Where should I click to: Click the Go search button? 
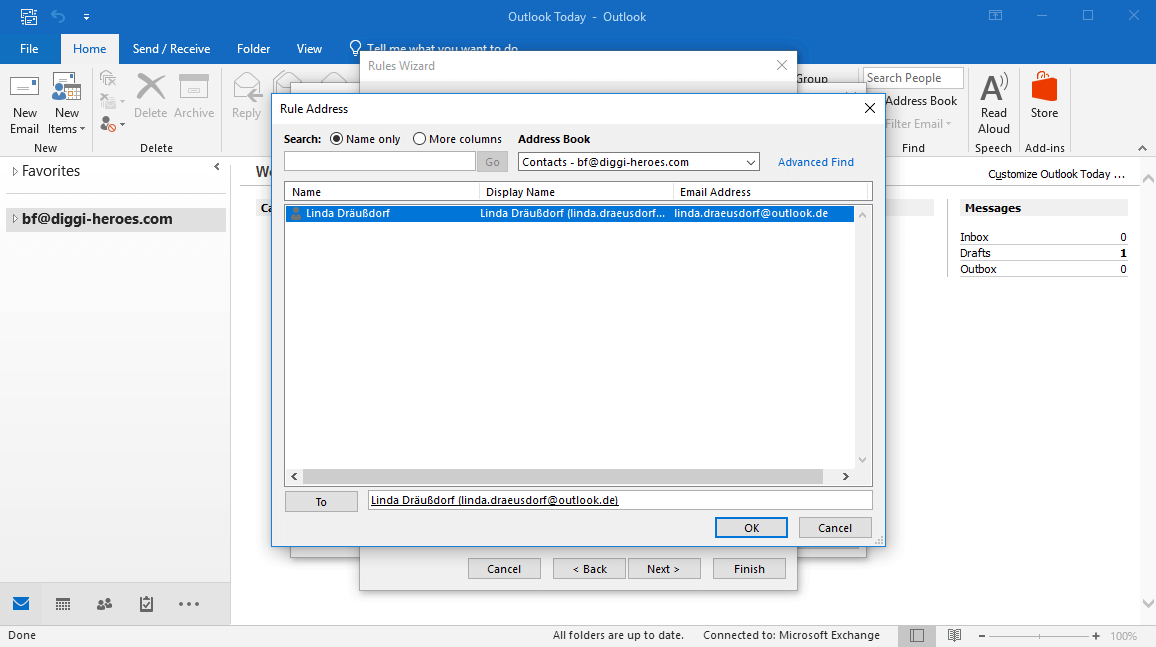[x=492, y=162]
